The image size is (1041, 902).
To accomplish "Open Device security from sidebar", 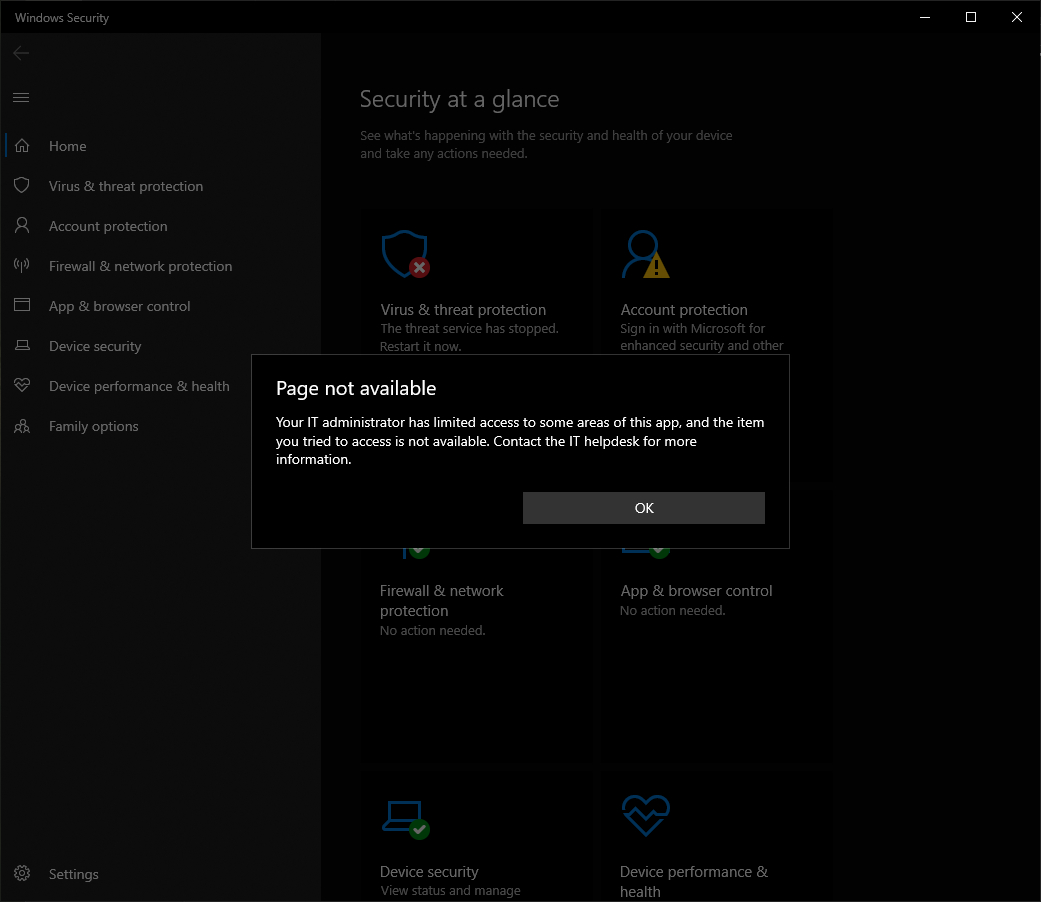I will click(x=95, y=346).
